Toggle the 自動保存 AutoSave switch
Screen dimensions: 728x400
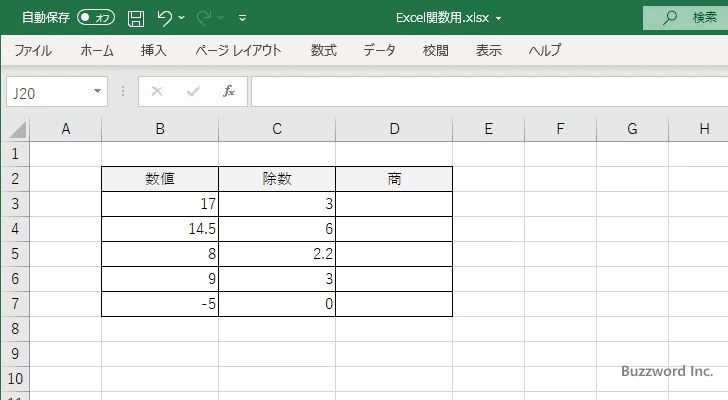(96, 18)
